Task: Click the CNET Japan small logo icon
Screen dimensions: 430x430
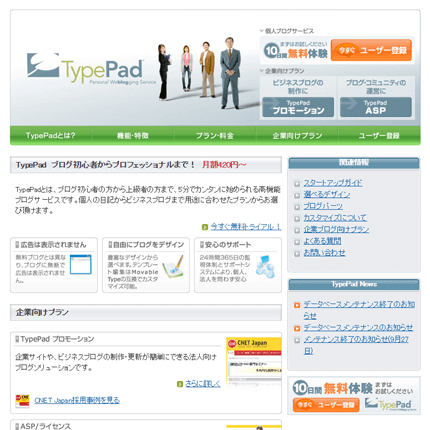Action: point(22,401)
